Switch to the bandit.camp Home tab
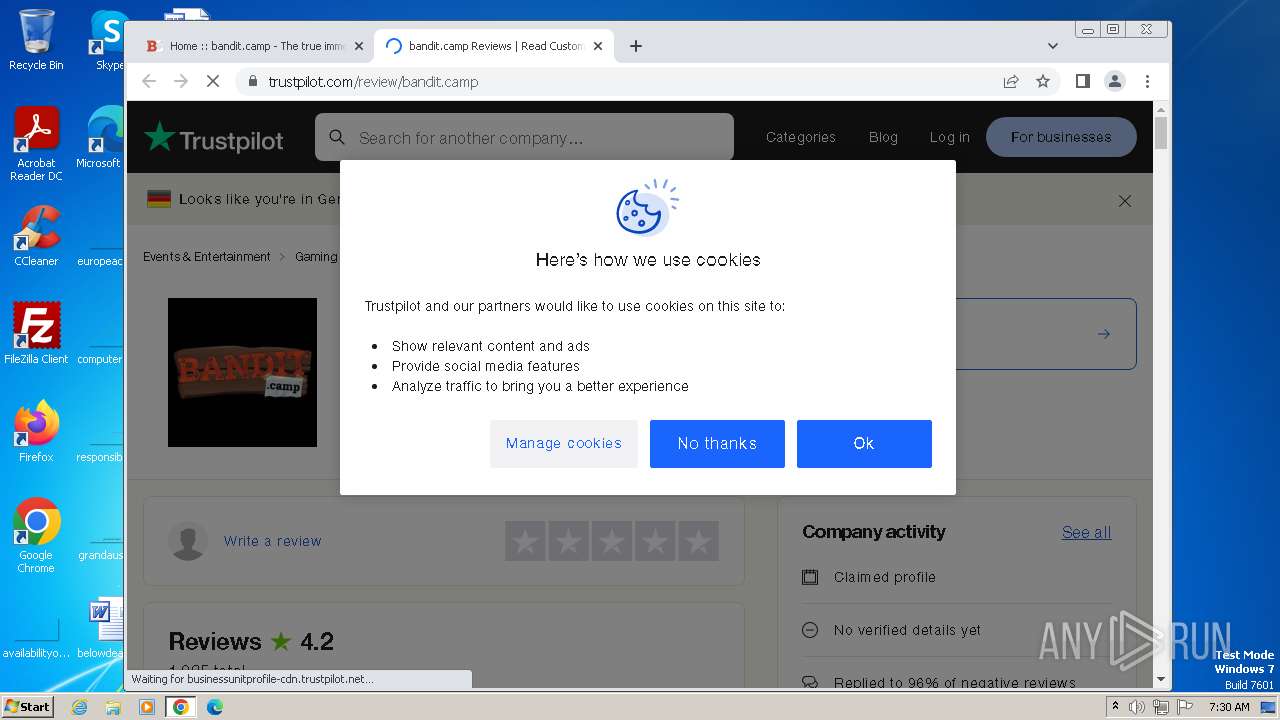Image resolution: width=1280 pixels, height=720 pixels. click(257, 46)
